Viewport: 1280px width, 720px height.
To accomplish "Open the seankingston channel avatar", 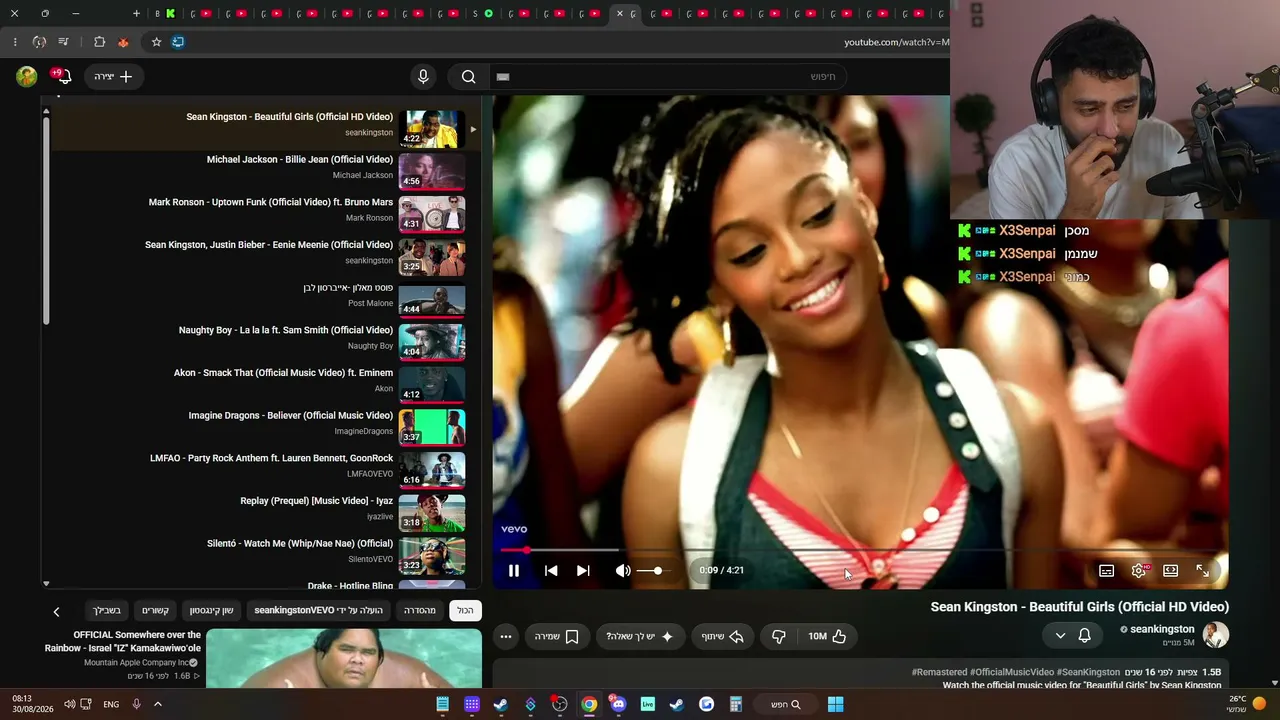I will [1215, 634].
